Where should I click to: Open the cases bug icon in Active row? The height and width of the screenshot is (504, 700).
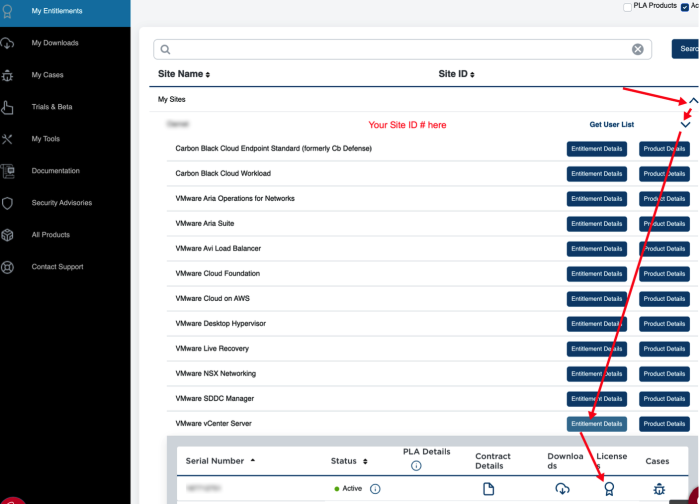659,489
